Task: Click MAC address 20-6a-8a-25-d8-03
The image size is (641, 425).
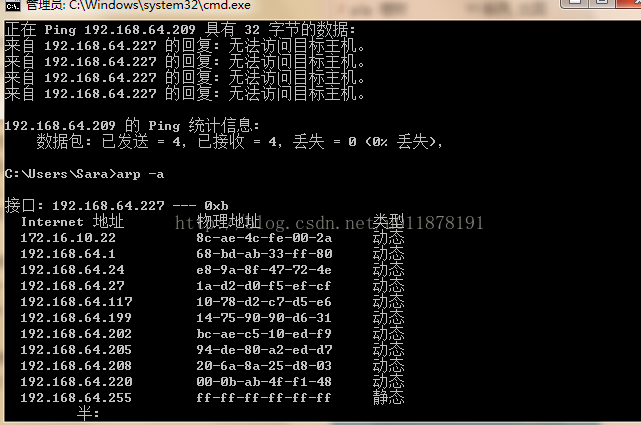Action: click(x=264, y=365)
